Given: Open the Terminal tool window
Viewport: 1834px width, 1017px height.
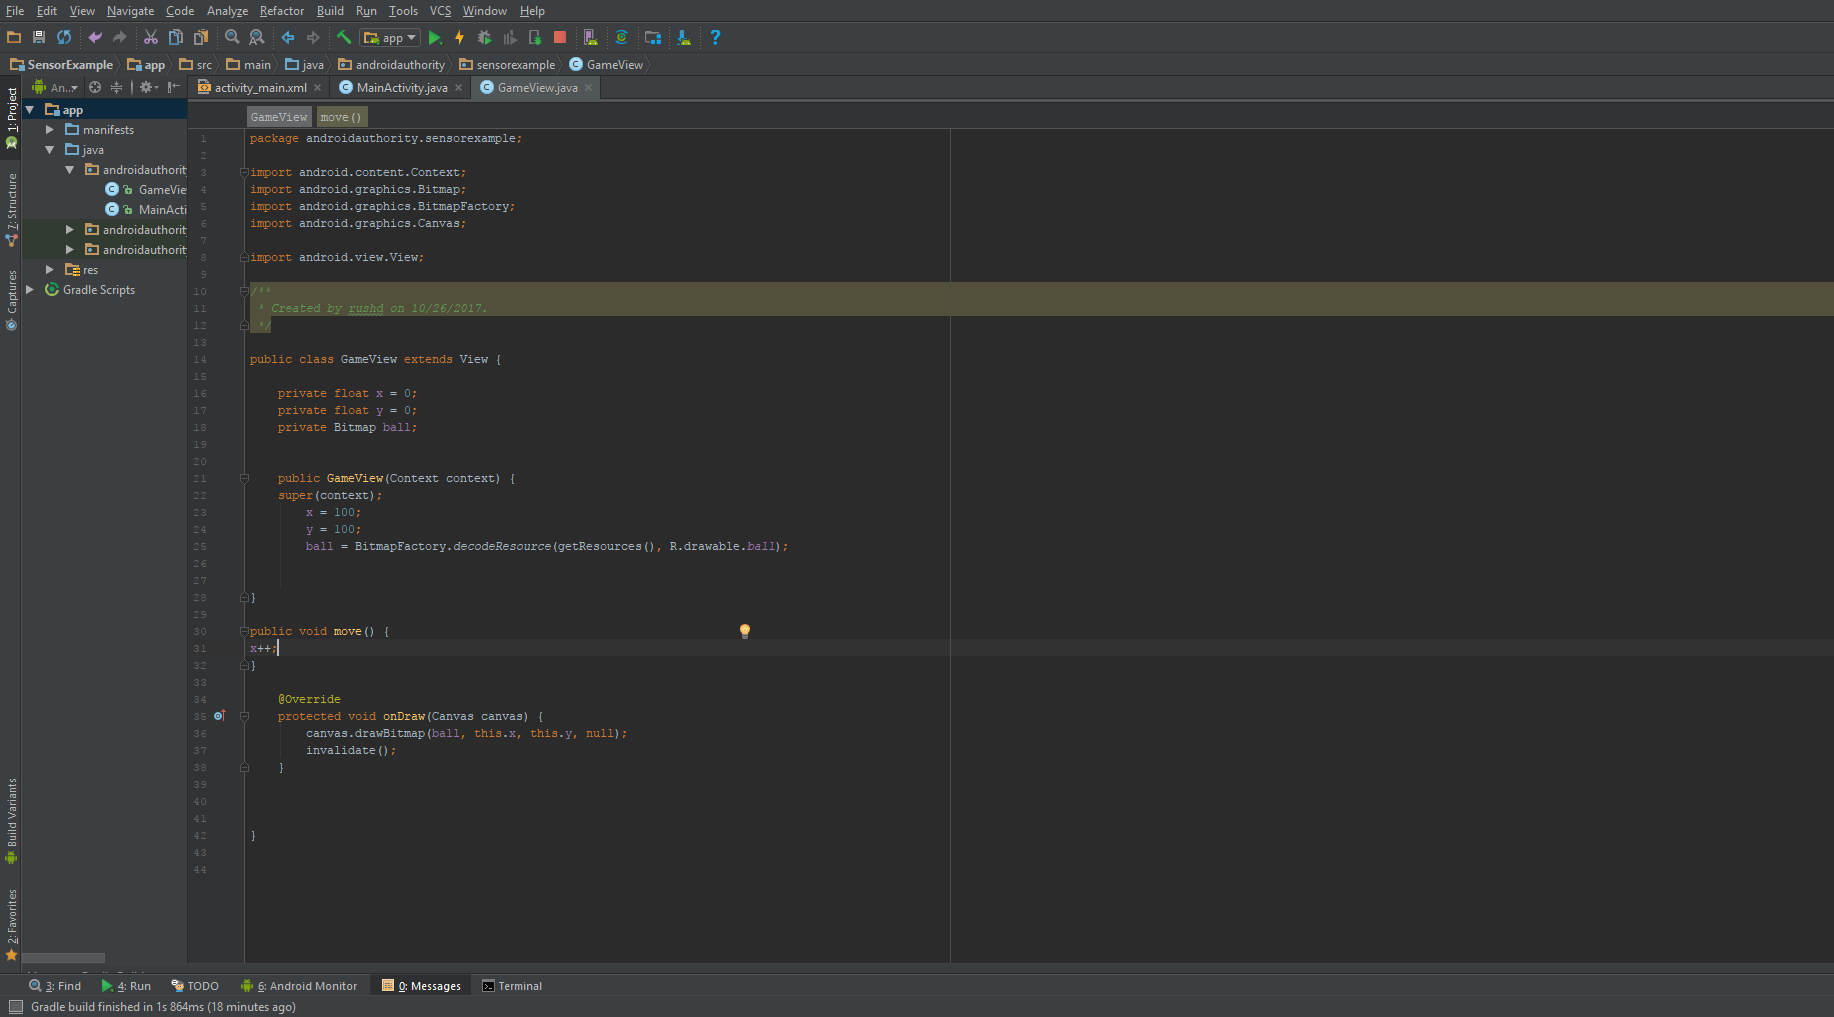Looking at the screenshot, I should pos(512,986).
